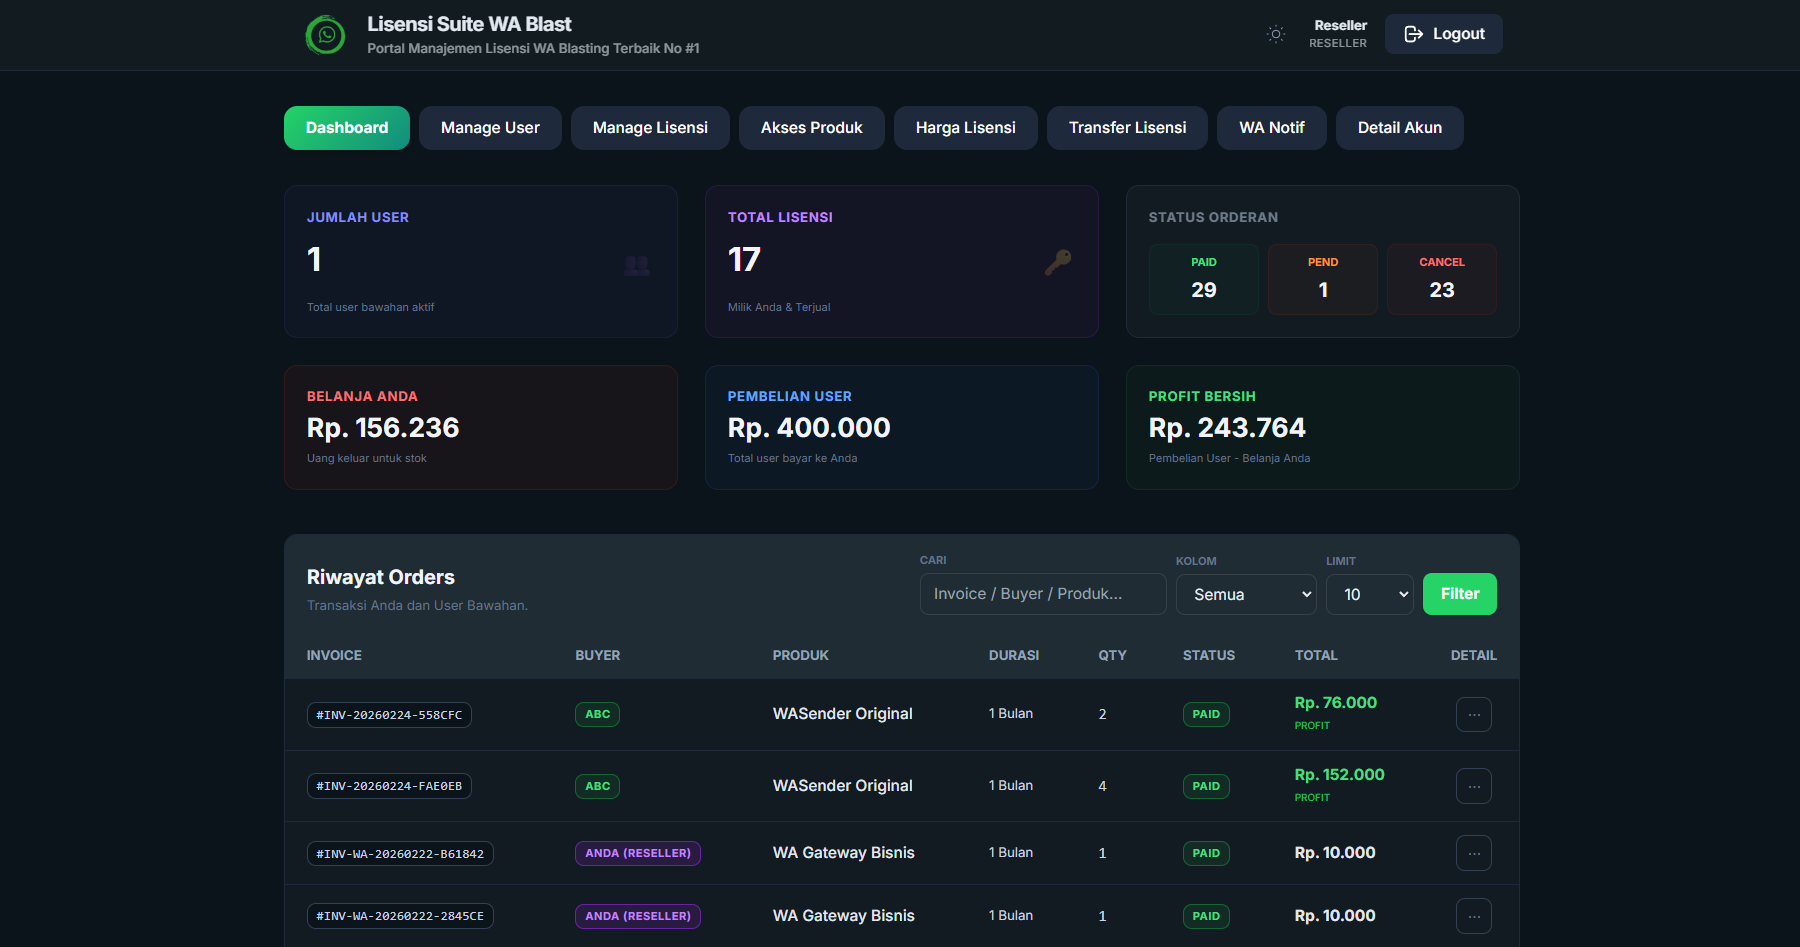Select the WA Notif tab

(x=1271, y=128)
